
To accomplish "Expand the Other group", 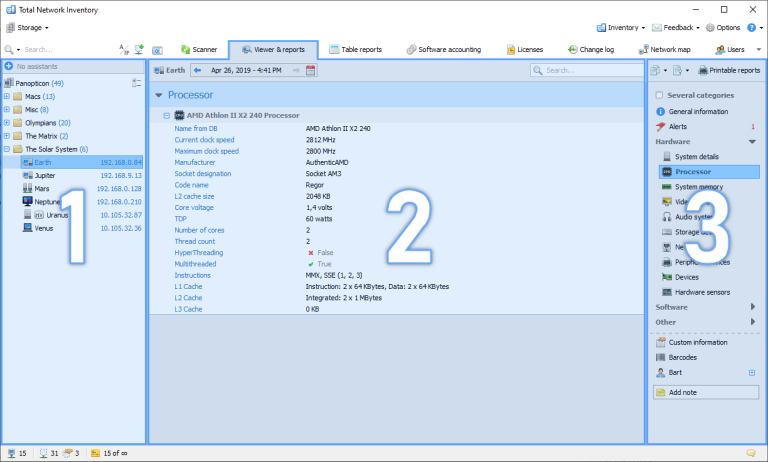I will point(752,322).
